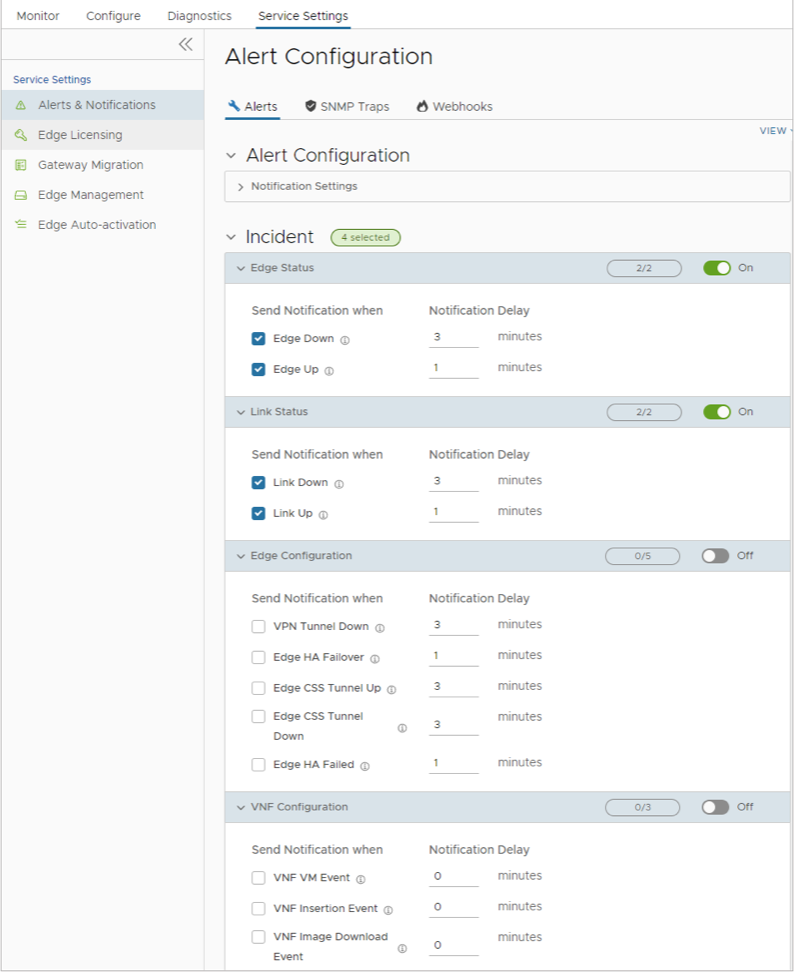Expand the Notification Settings section

click(240, 187)
